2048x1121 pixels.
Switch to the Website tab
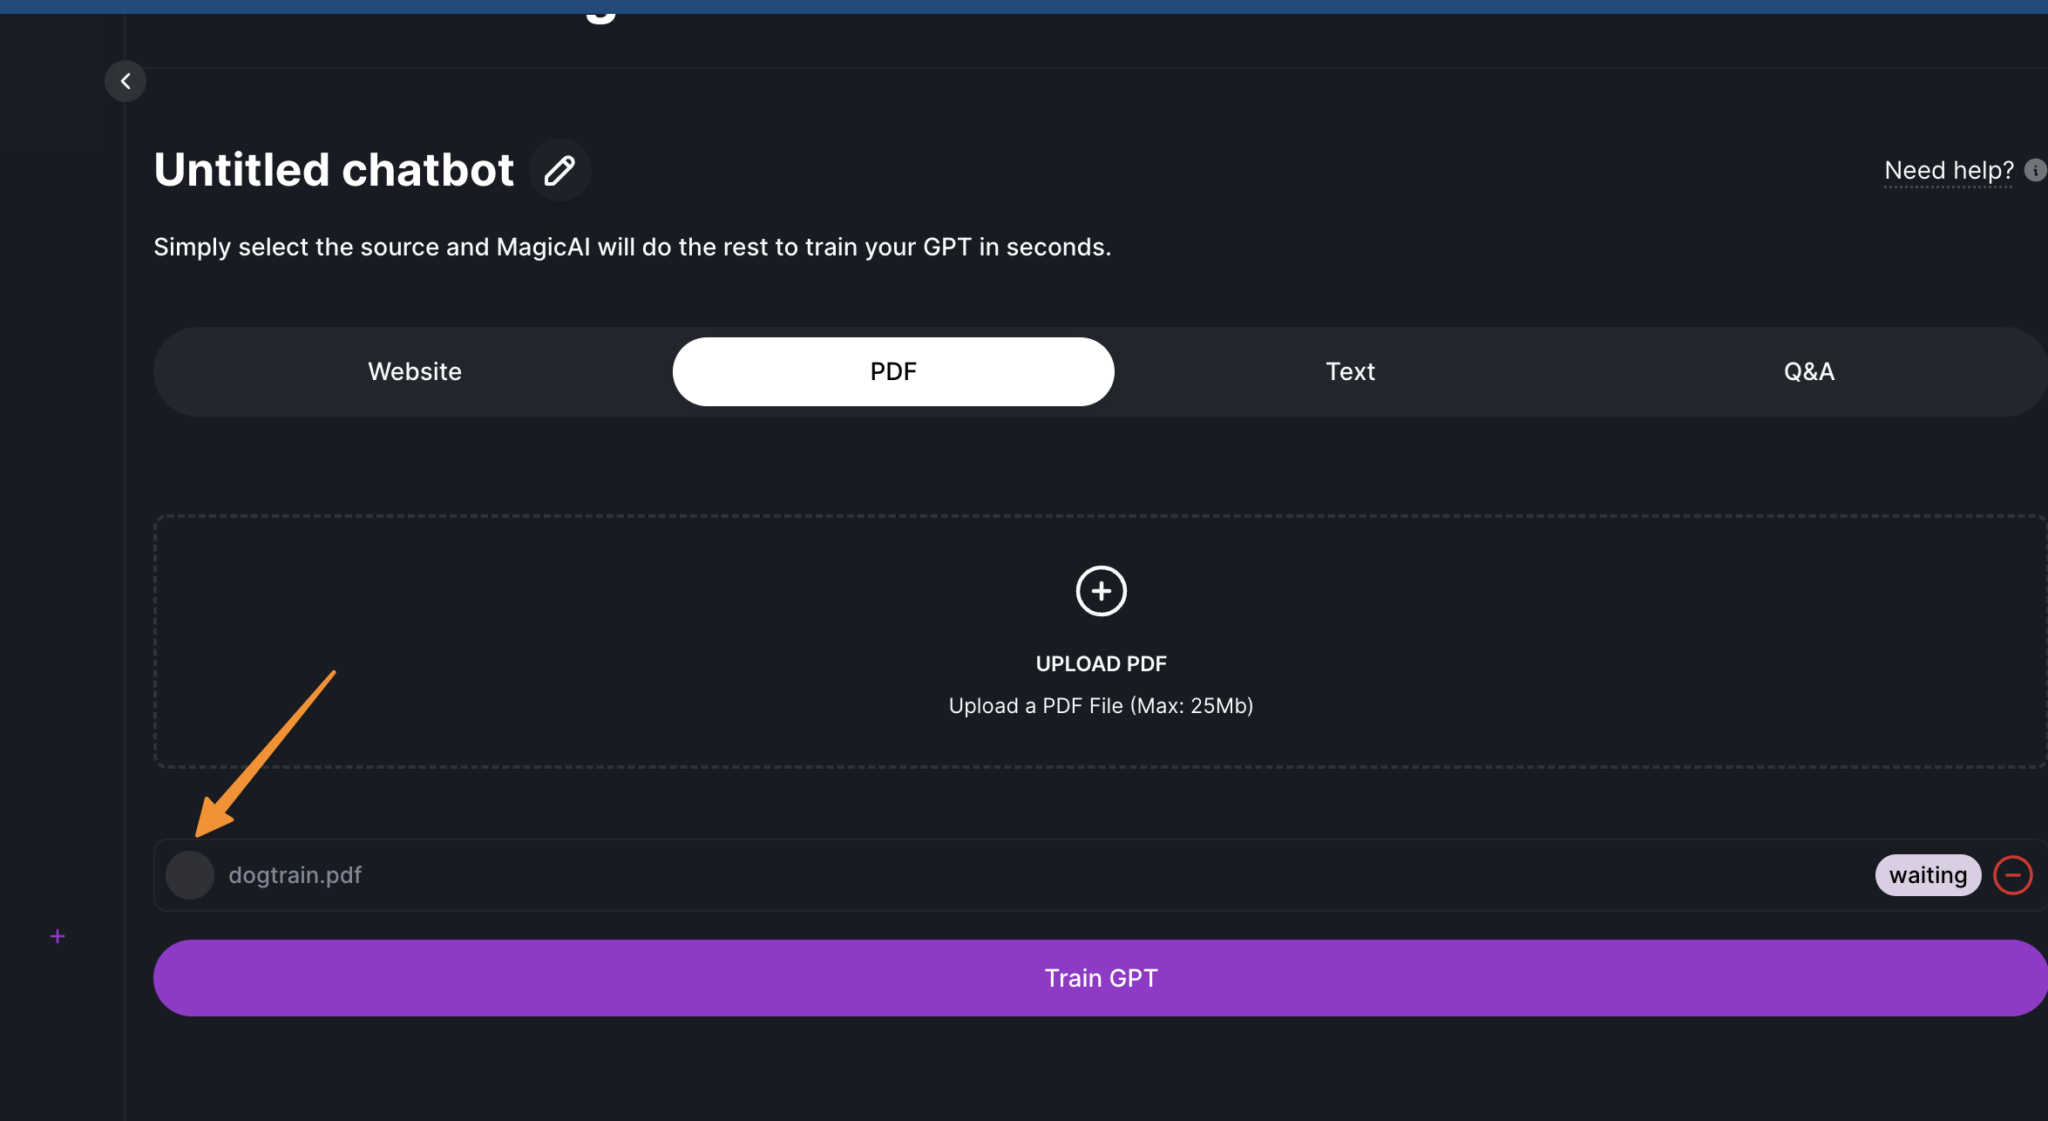pyautogui.click(x=415, y=372)
